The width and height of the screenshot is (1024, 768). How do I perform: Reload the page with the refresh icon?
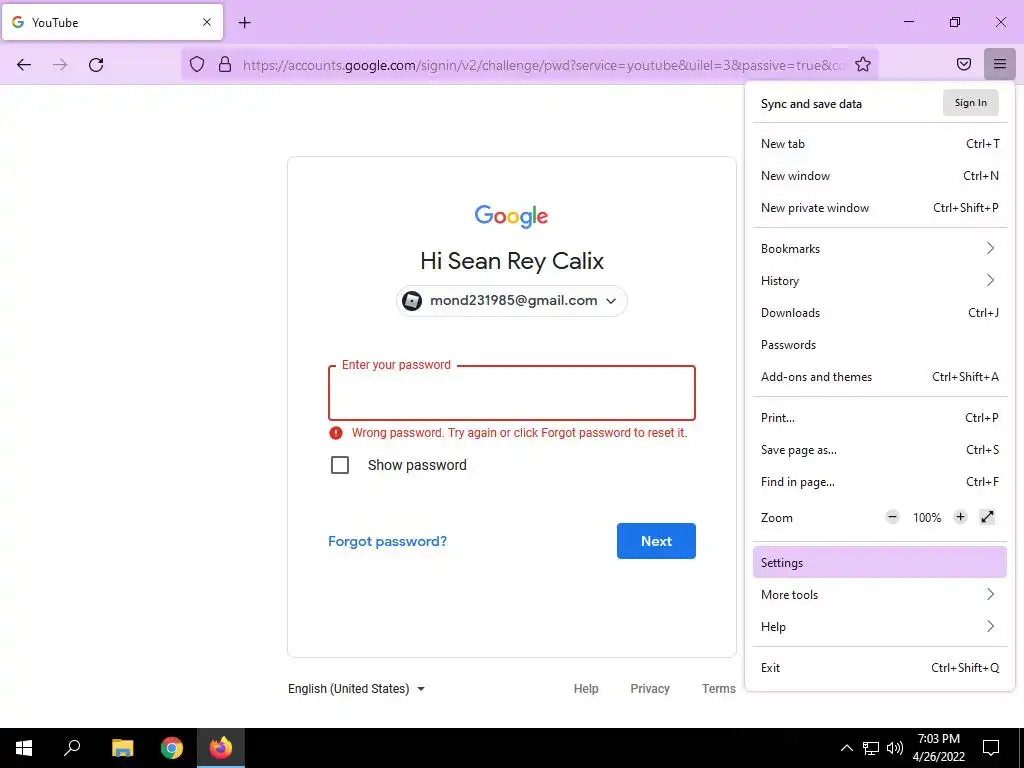click(96, 64)
